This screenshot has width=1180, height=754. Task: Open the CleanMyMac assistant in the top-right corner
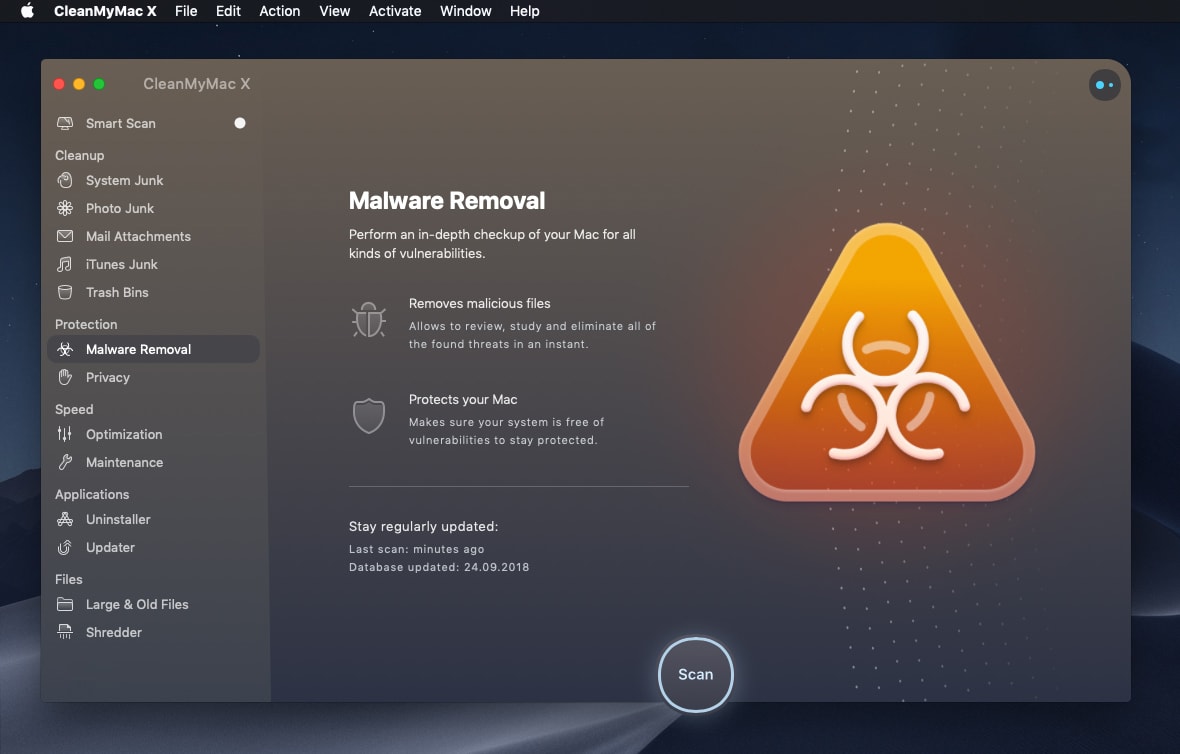pyautogui.click(x=1104, y=85)
